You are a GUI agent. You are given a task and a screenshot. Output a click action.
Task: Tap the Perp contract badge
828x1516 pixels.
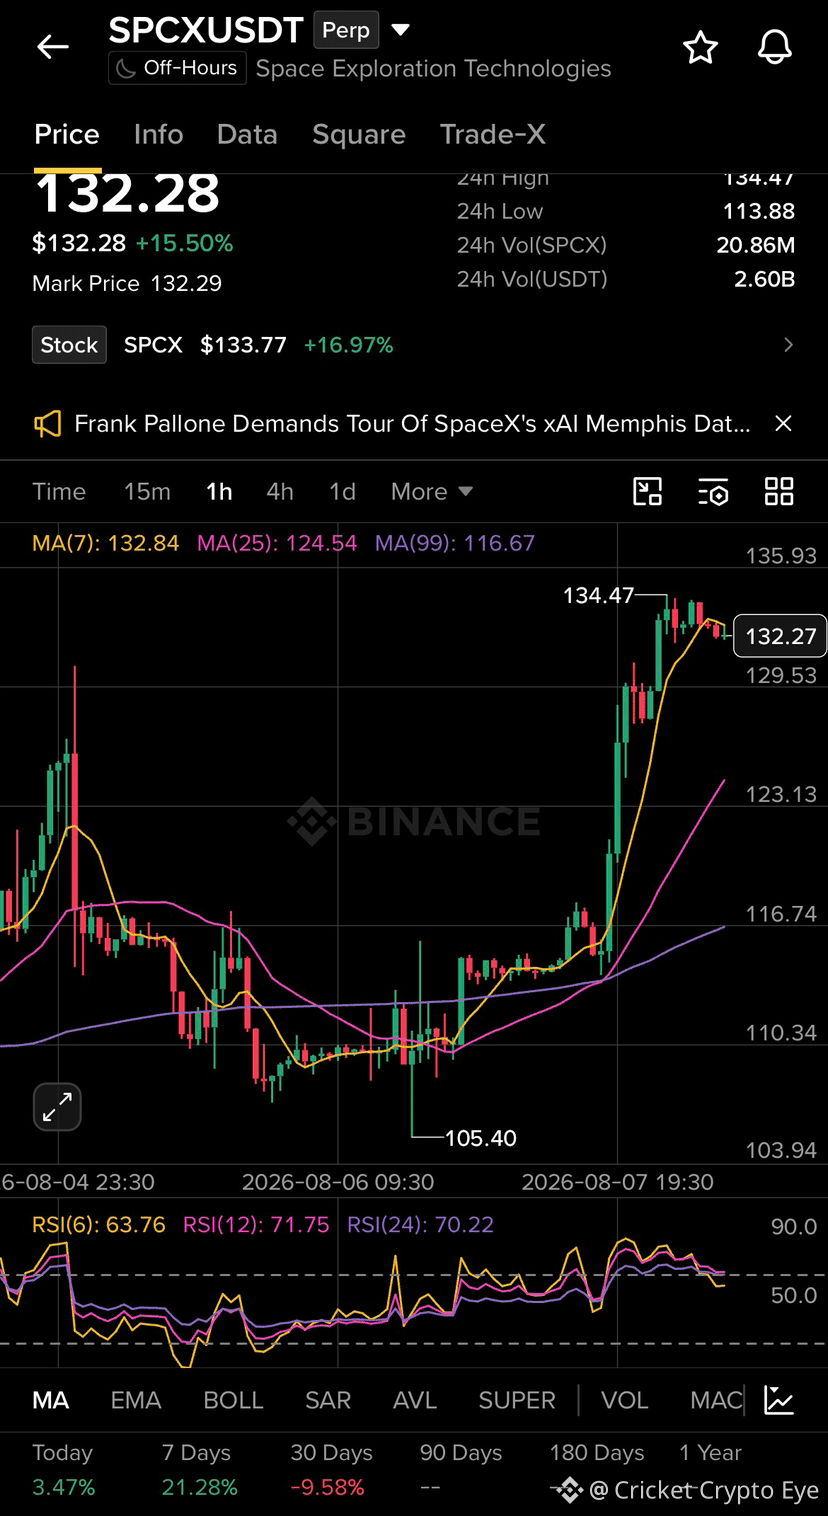346,31
